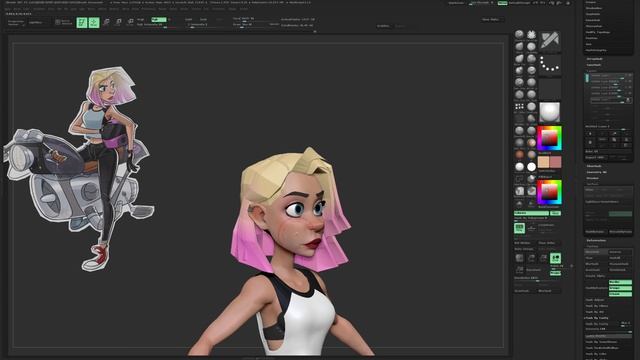Toggle Groups under MaskByFeature

pyautogui.click(x=620, y=288)
